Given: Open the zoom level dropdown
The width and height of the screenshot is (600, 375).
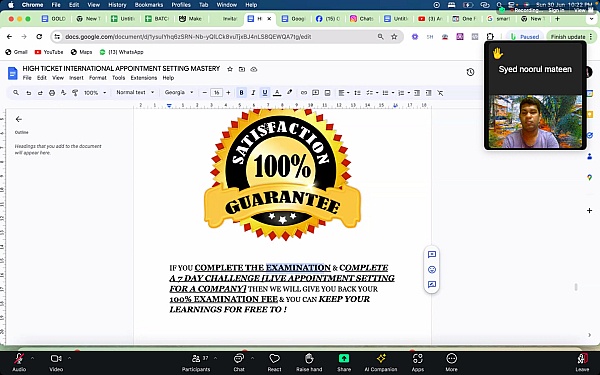Looking at the screenshot, I should (95, 93).
